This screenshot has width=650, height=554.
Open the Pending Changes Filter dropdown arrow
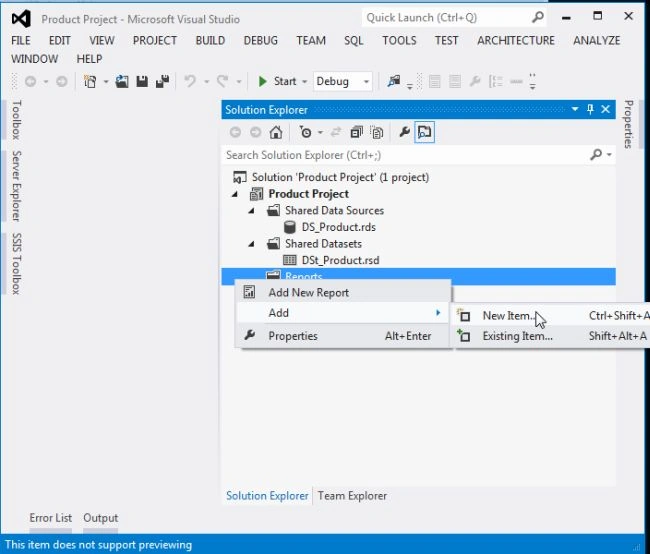click(x=320, y=133)
